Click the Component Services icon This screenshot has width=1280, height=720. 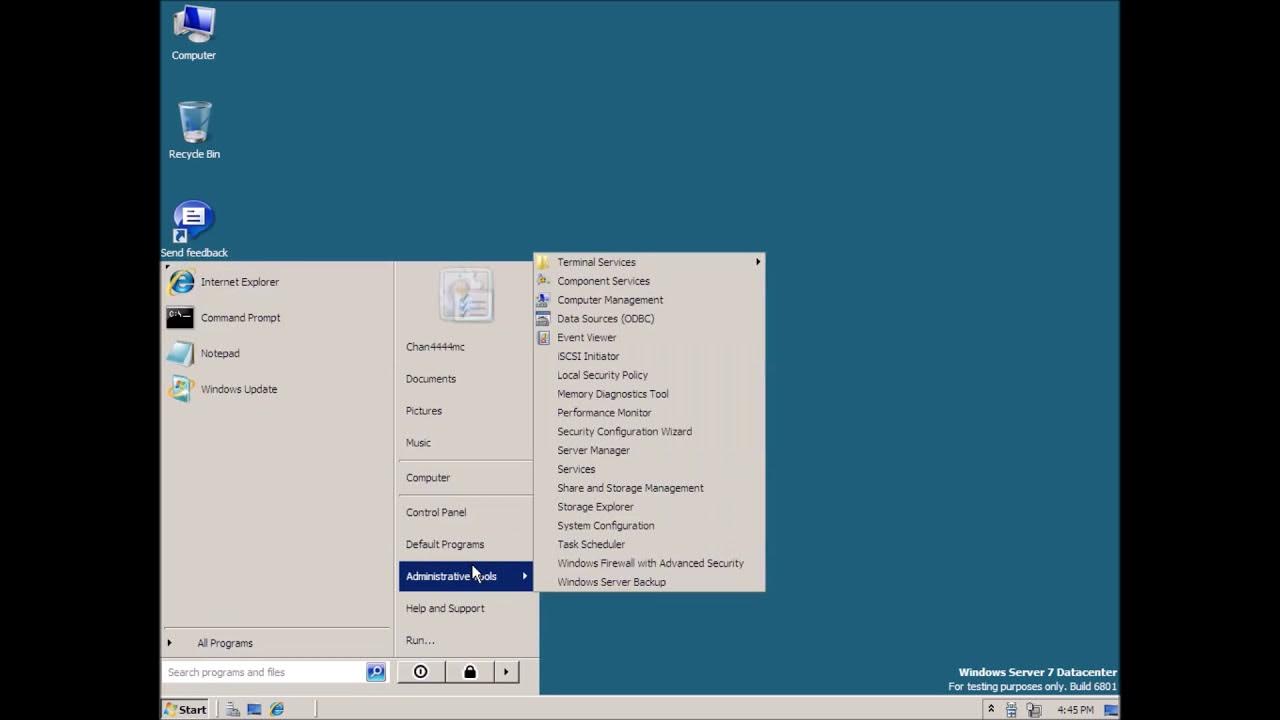click(x=543, y=281)
